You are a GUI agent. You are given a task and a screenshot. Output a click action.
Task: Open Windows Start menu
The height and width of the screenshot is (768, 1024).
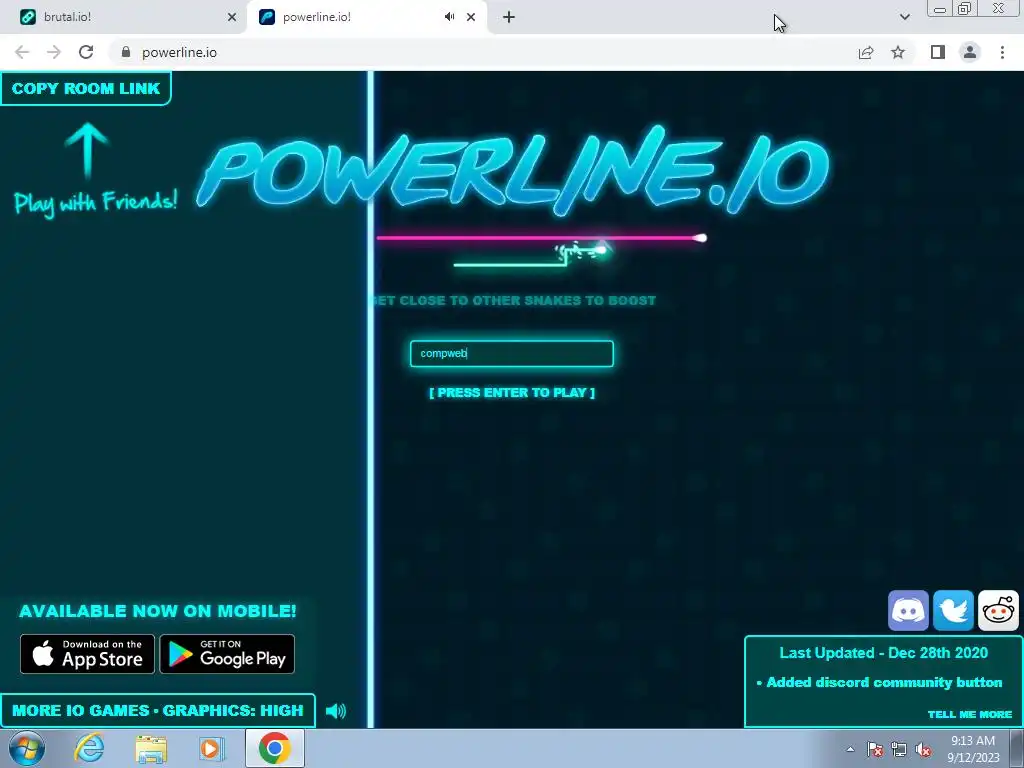coord(27,748)
